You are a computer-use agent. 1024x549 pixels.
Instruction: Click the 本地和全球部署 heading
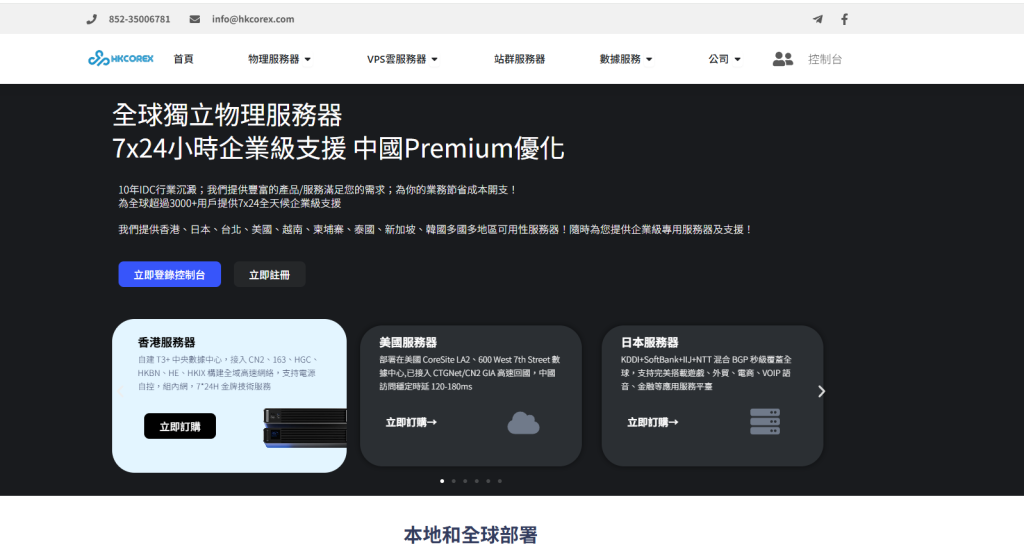point(471,535)
